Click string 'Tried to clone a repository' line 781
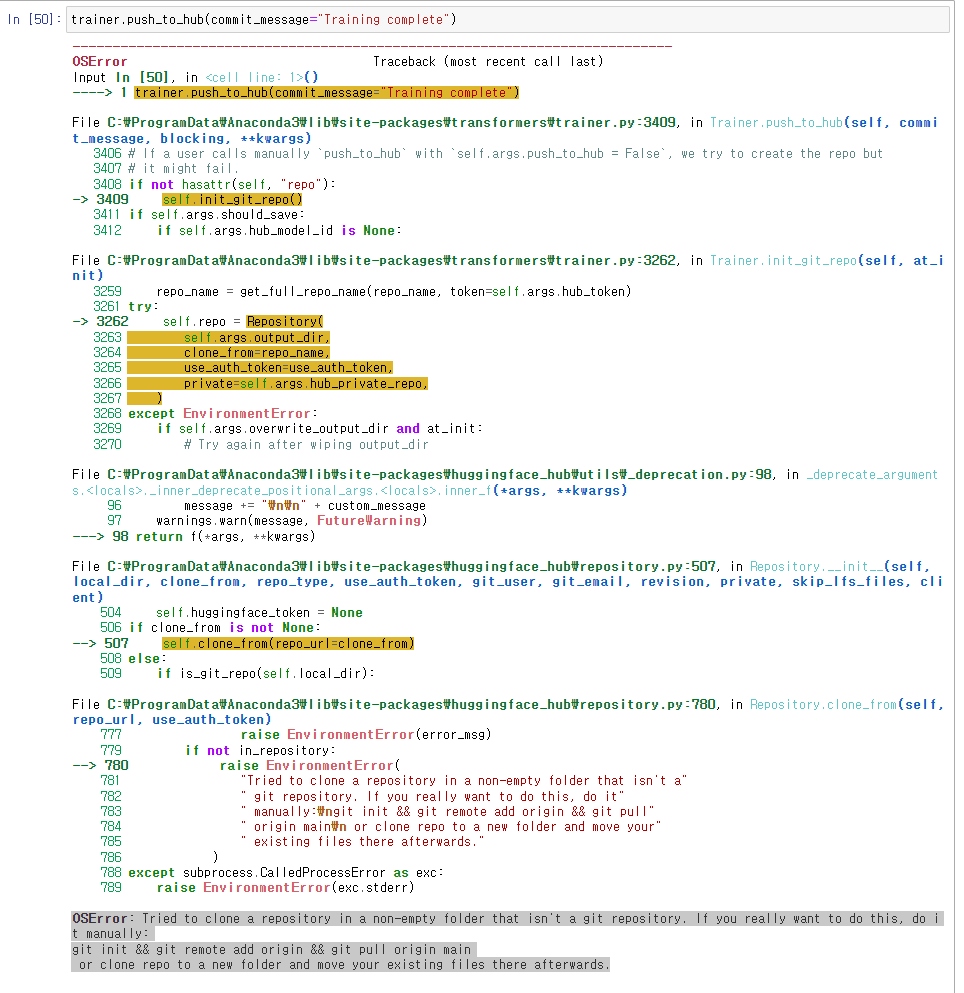Image resolution: width=964 pixels, height=993 pixels. click(x=463, y=781)
